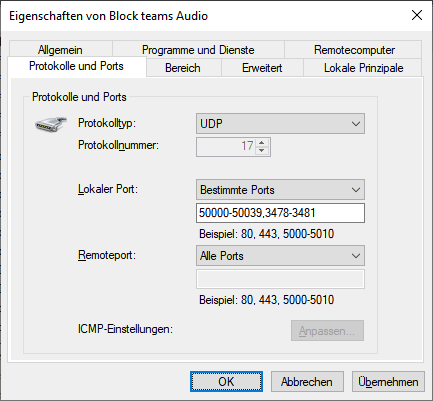Open the Programme und Dienste tab
Image resolution: width=433 pixels, height=401 pixels.
198,50
